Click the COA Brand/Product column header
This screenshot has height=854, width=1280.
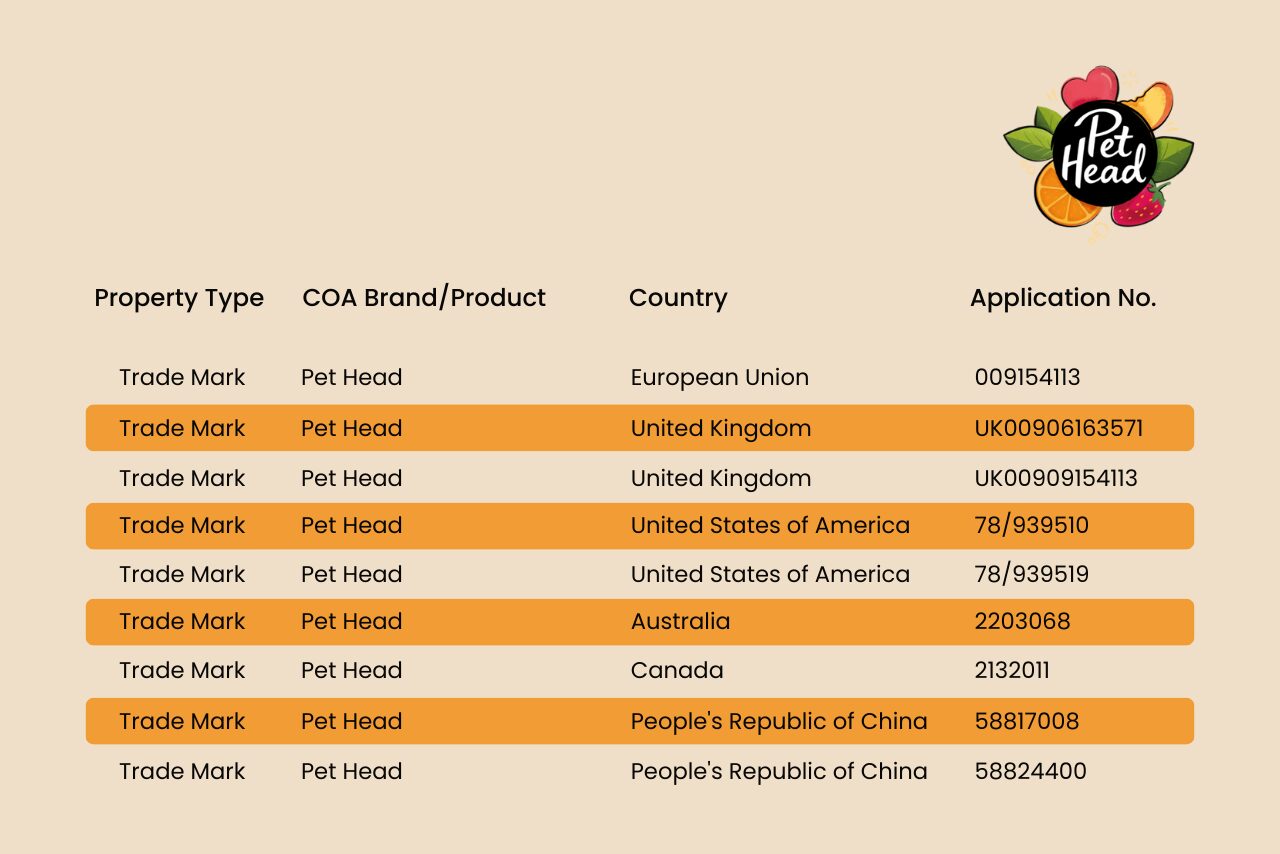424,298
